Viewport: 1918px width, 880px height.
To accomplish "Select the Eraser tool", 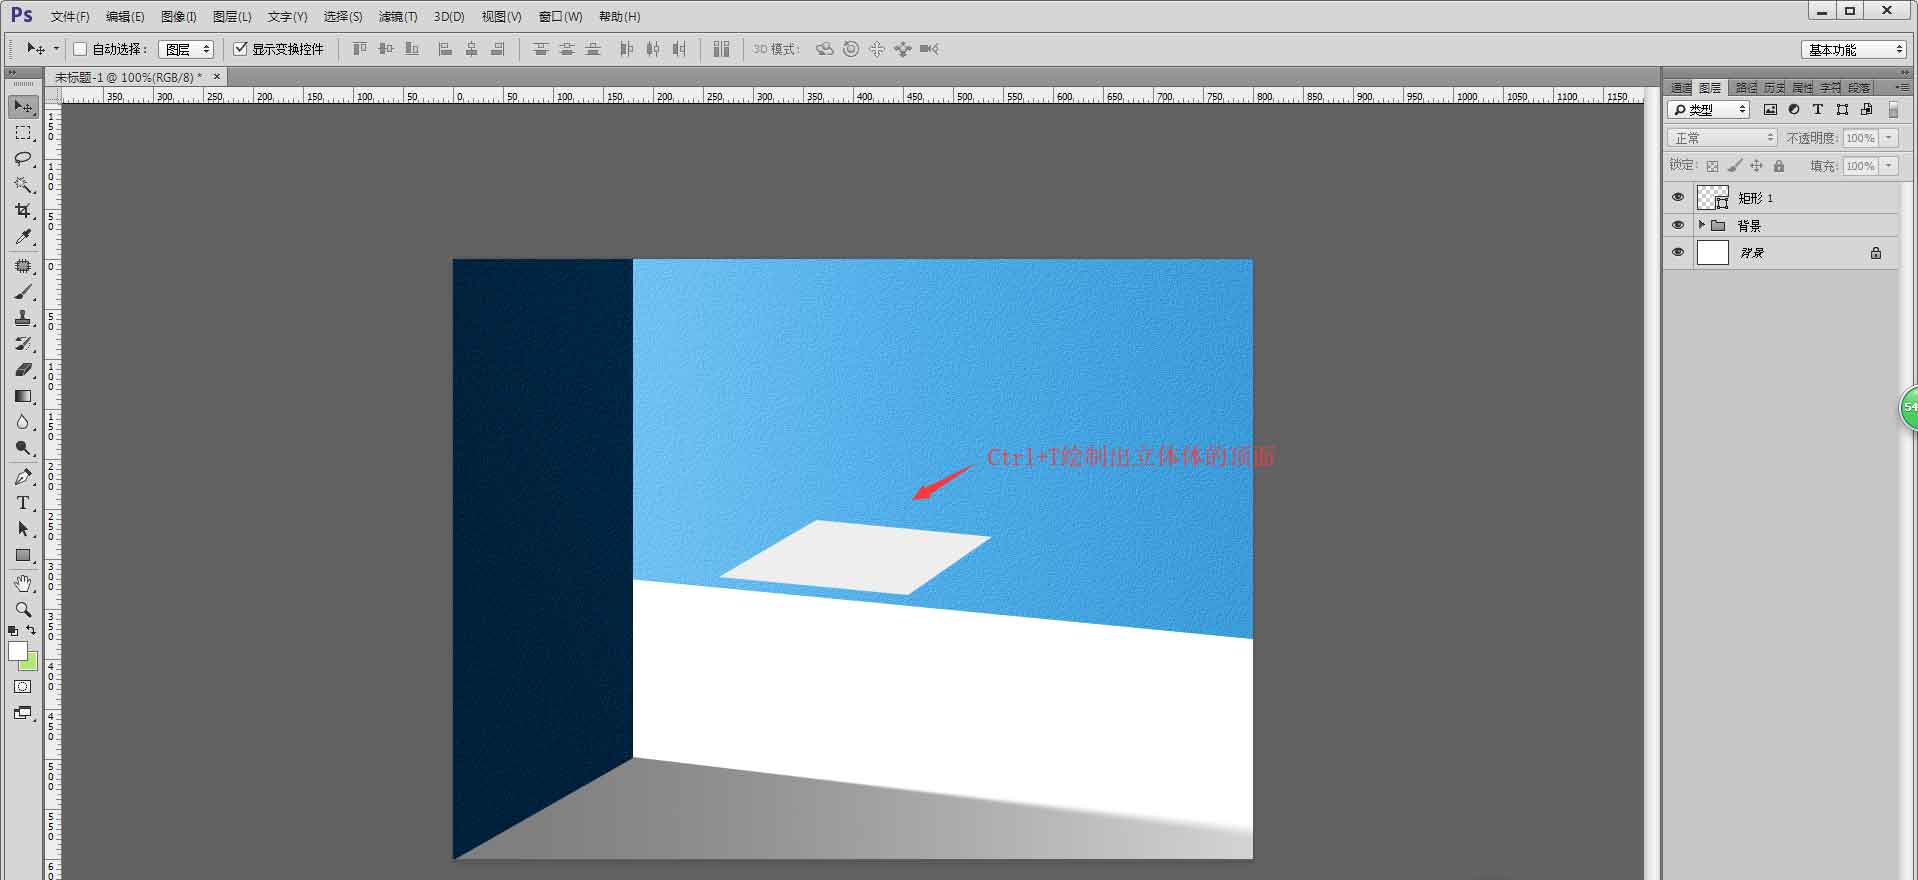I will (x=23, y=370).
